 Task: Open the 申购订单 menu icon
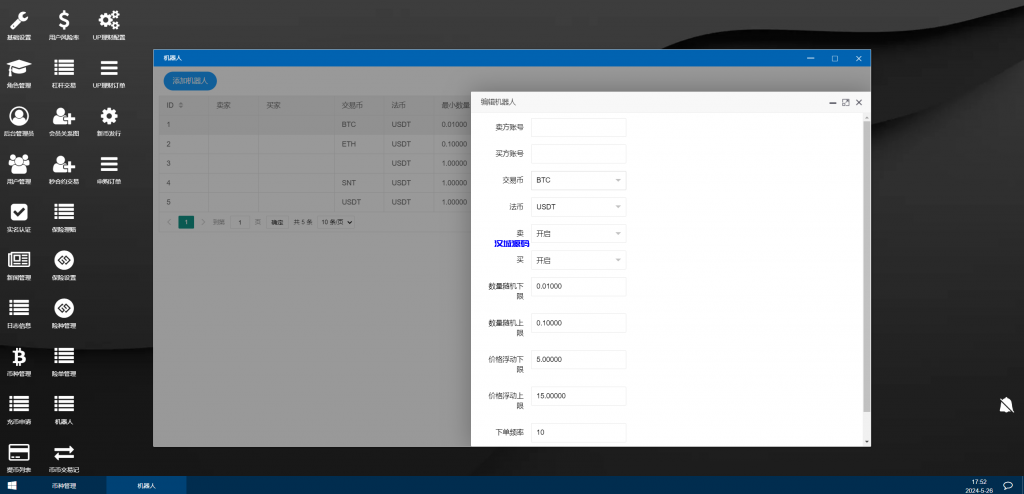coord(108,163)
